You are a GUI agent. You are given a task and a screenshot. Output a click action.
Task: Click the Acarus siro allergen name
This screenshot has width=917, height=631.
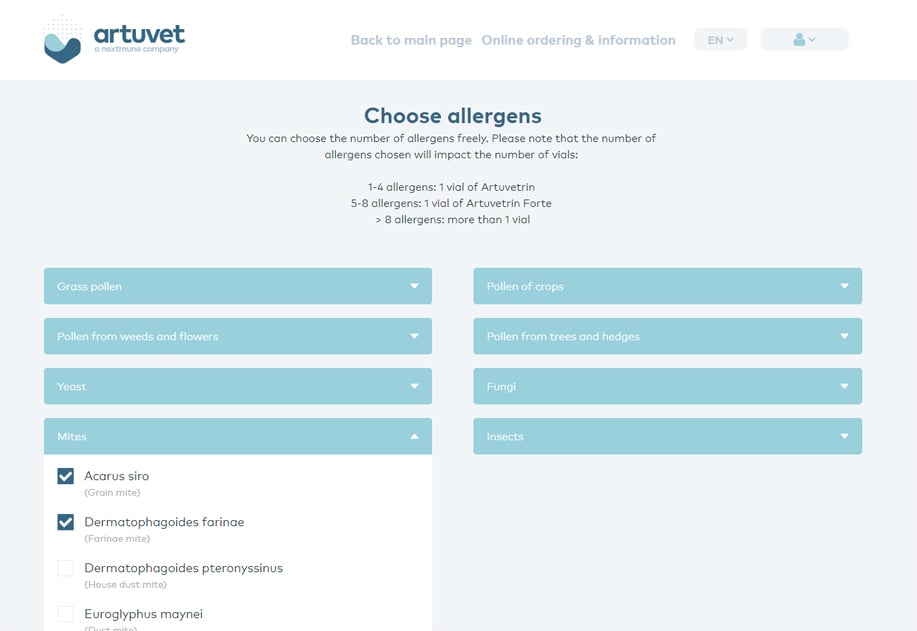tap(116, 476)
